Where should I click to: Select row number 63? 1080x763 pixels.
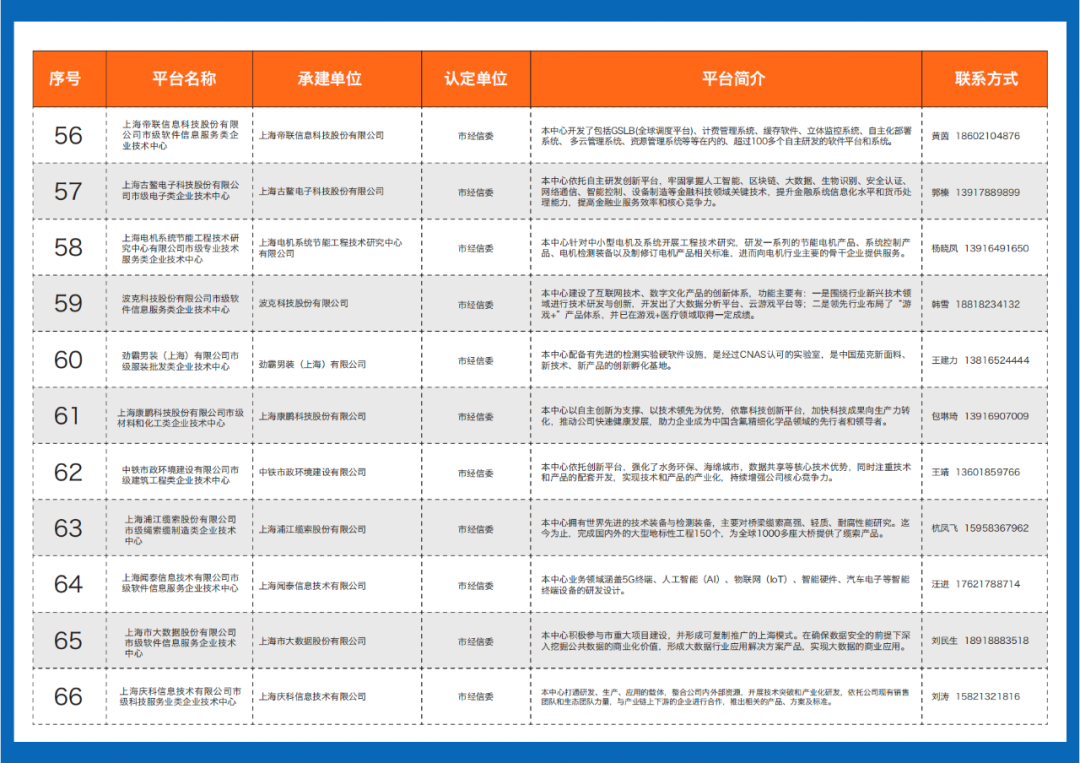coord(68,528)
